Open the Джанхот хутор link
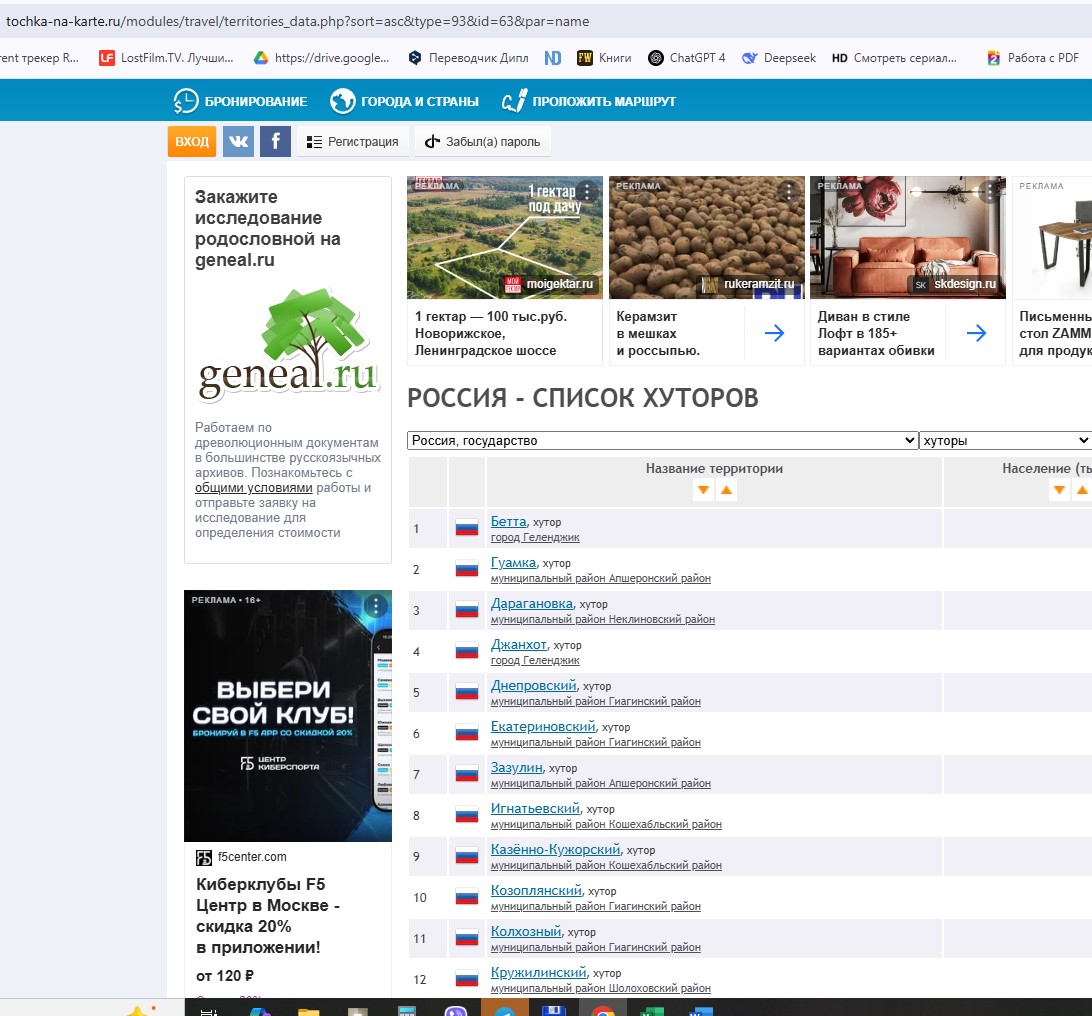 [x=519, y=645]
